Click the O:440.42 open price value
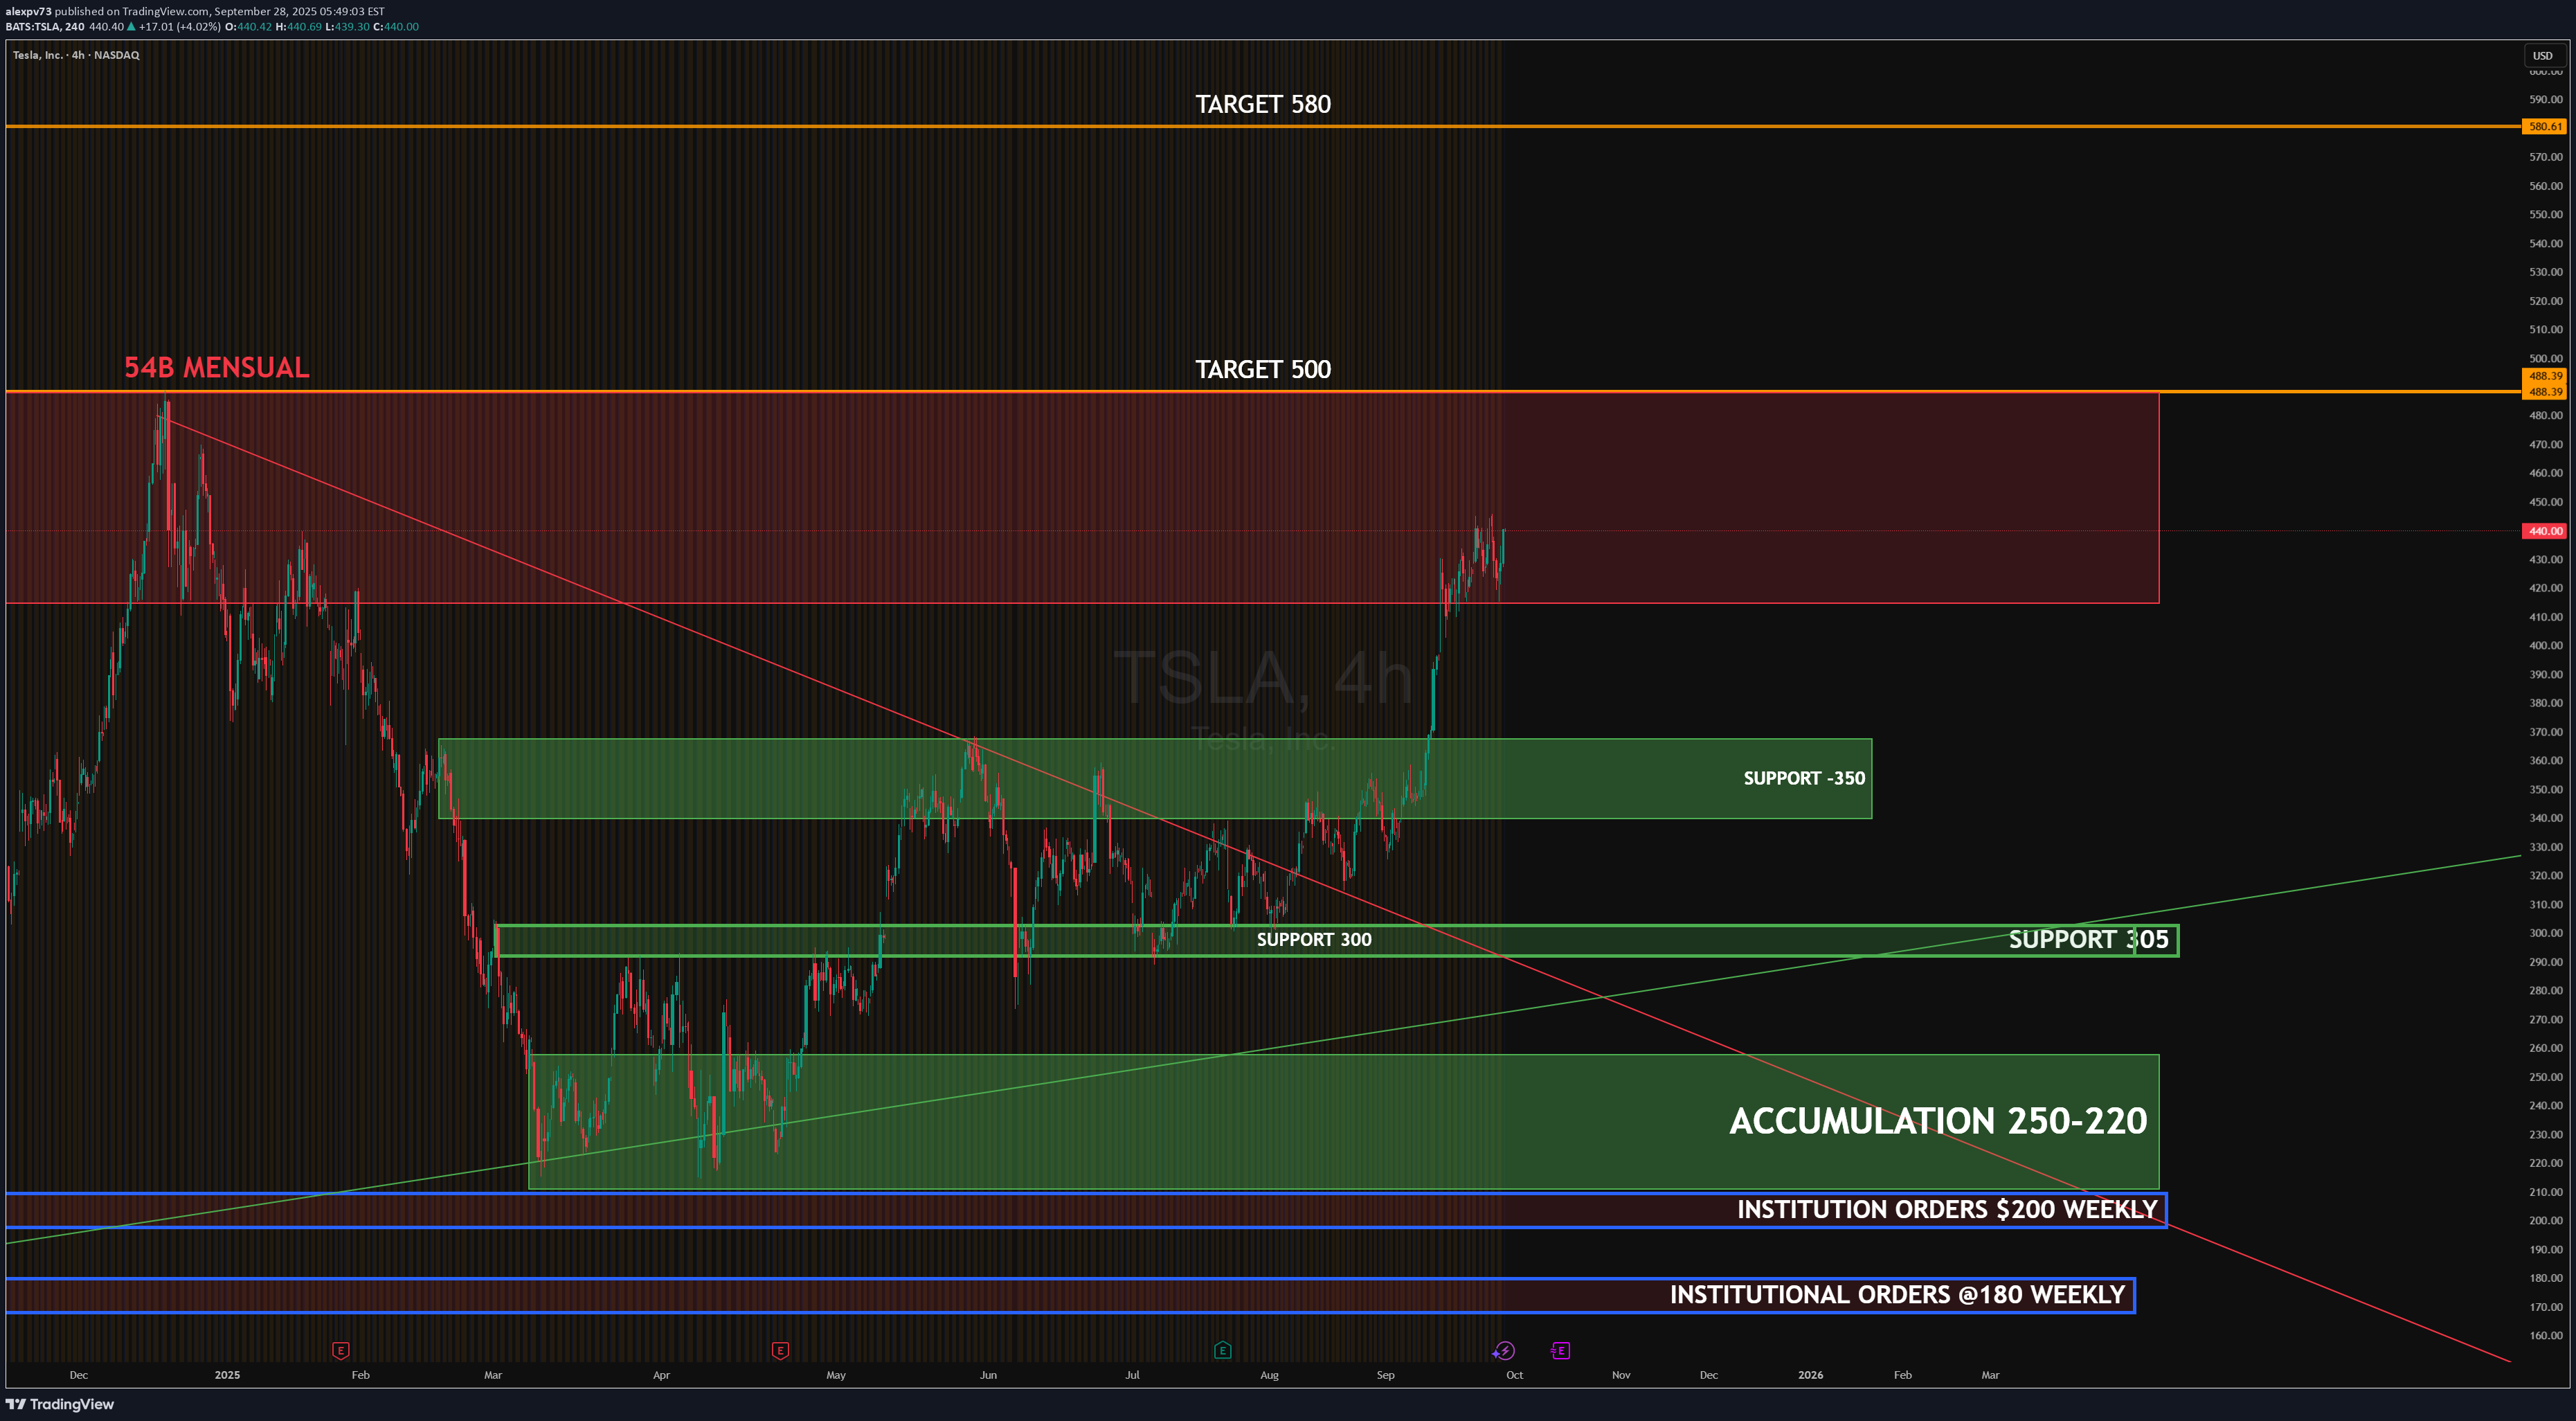The height and width of the screenshot is (1421, 2576). click(248, 27)
